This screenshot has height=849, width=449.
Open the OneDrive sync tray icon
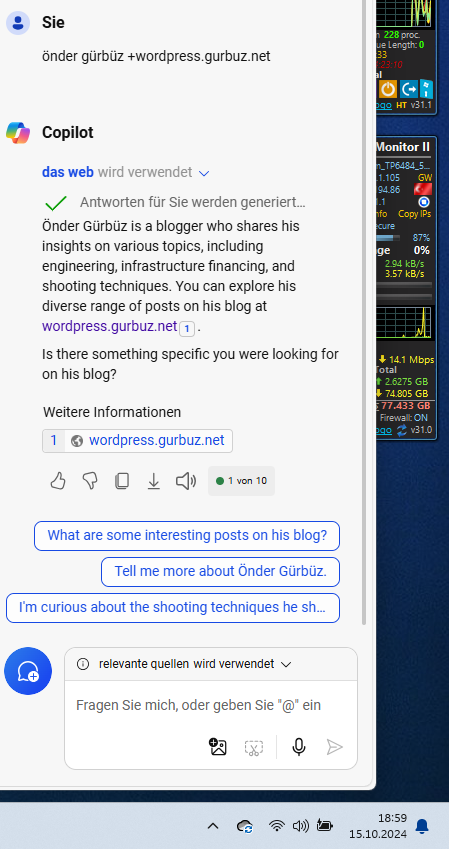[x=245, y=826]
